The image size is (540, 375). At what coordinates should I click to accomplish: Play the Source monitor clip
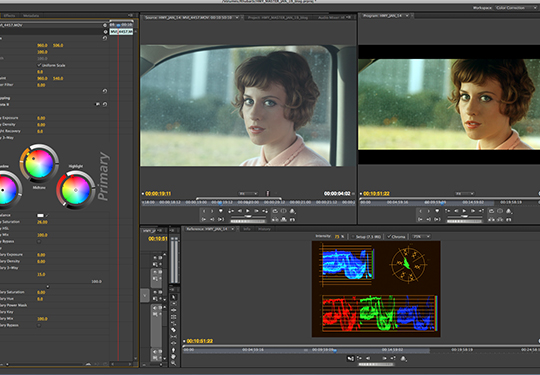[248, 211]
